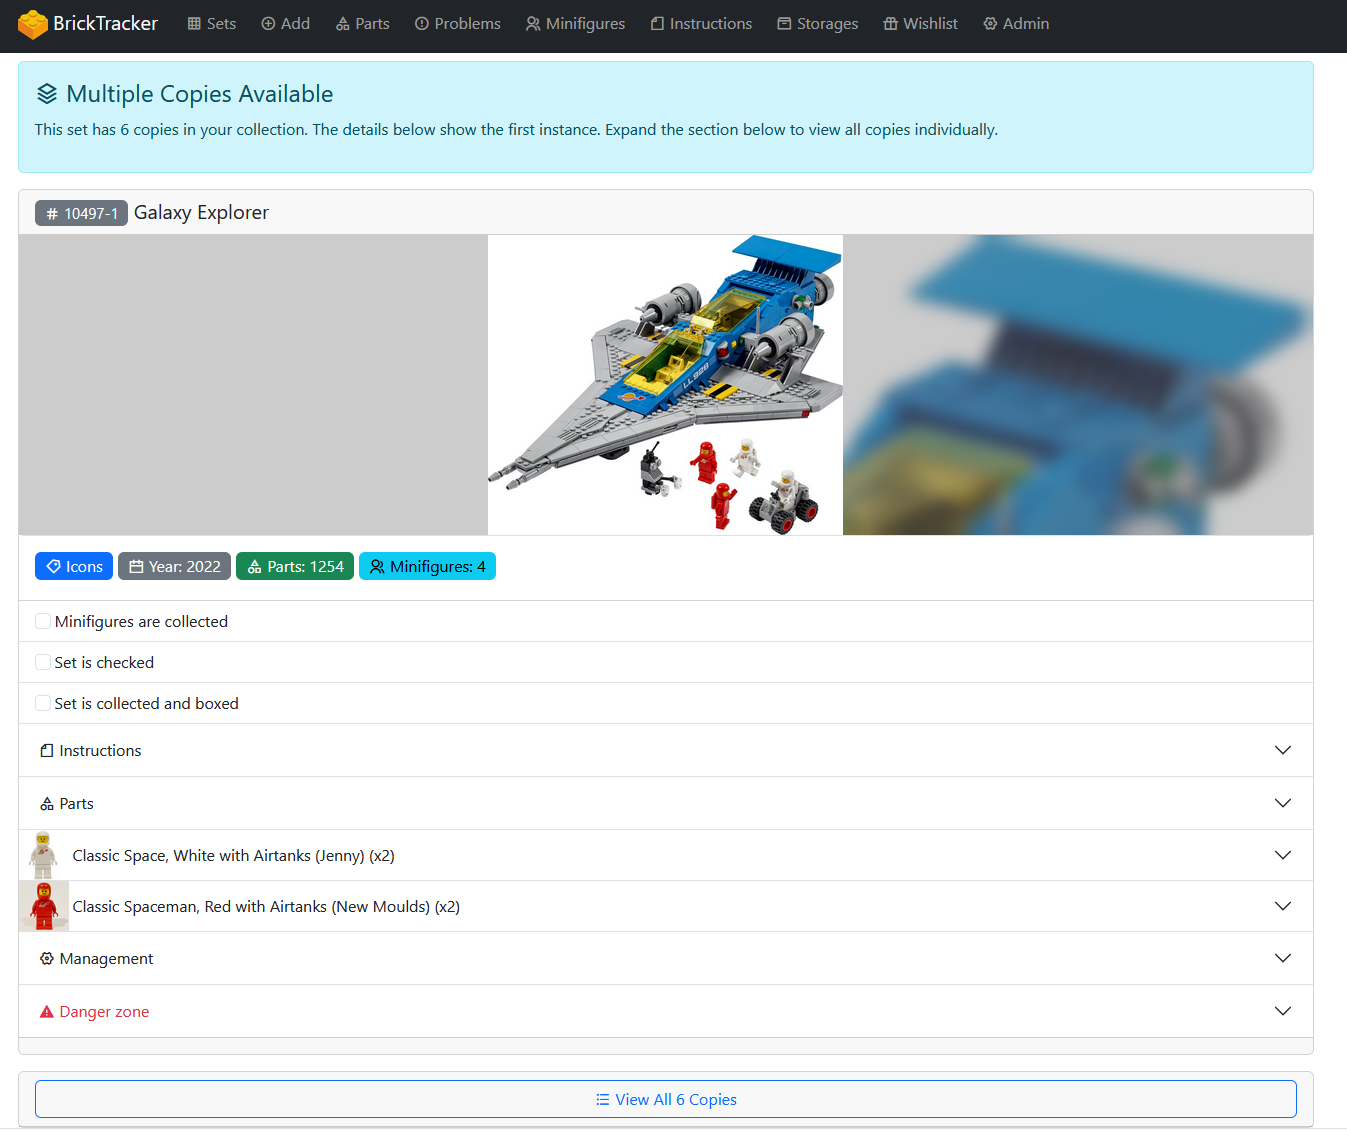Enable 'Set is collected and boxed' checkbox

pyautogui.click(x=43, y=703)
